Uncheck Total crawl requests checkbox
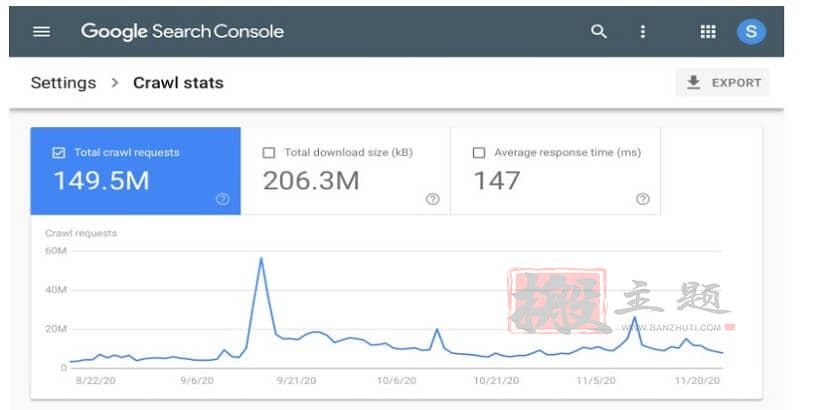 point(59,153)
